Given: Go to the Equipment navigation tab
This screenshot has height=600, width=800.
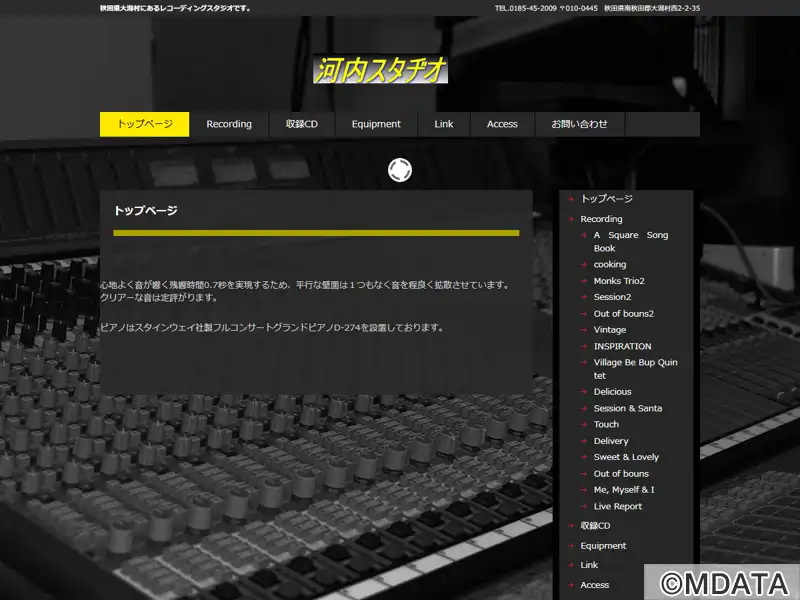Looking at the screenshot, I should (x=376, y=124).
